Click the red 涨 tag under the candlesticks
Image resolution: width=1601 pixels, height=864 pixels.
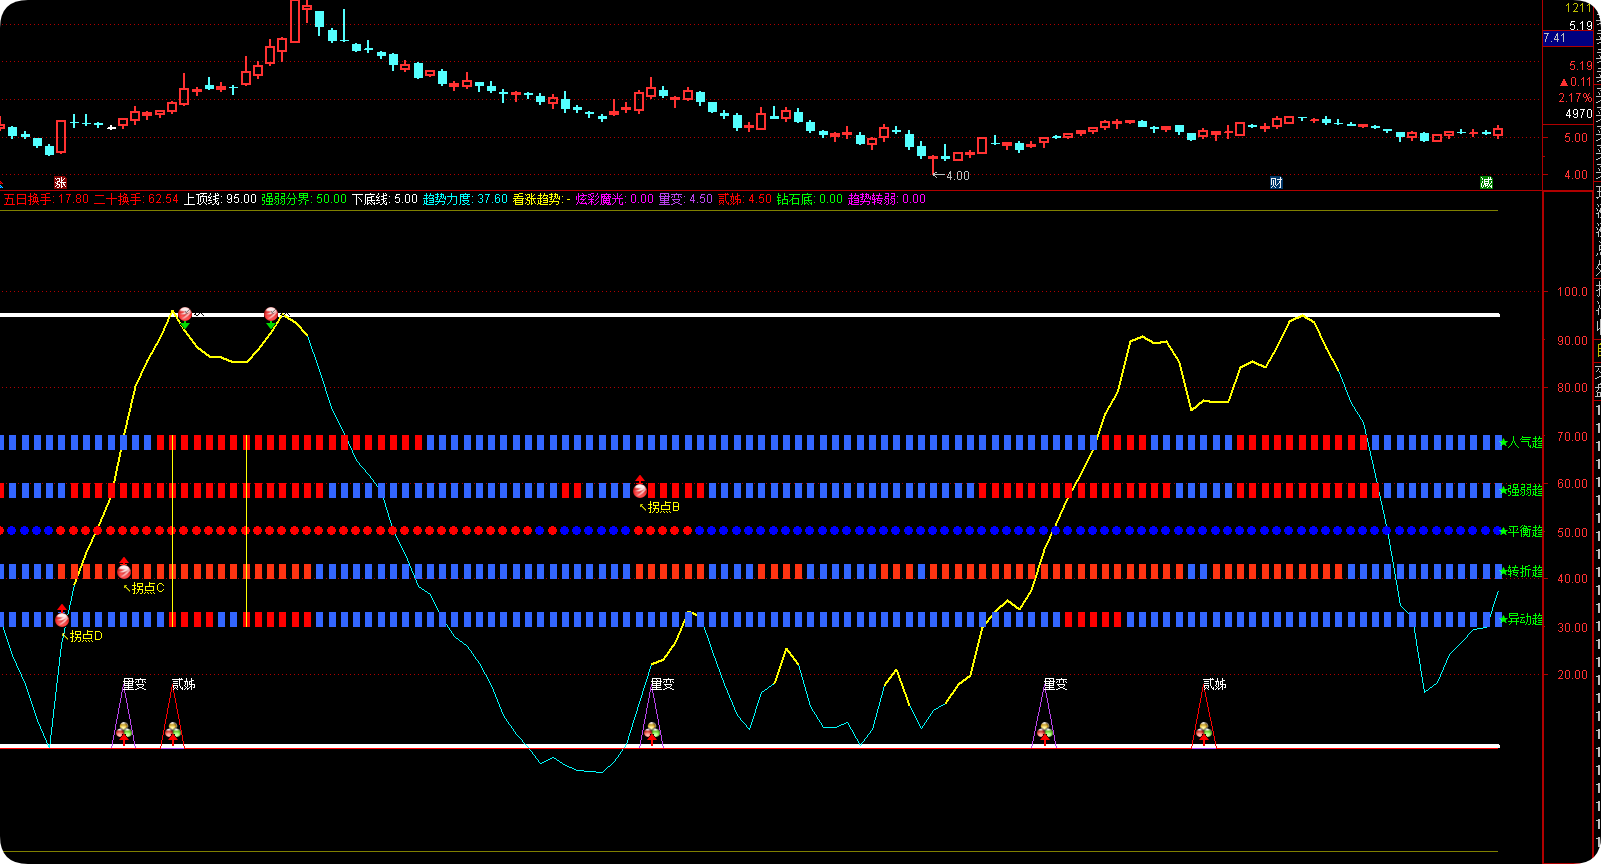[60, 182]
